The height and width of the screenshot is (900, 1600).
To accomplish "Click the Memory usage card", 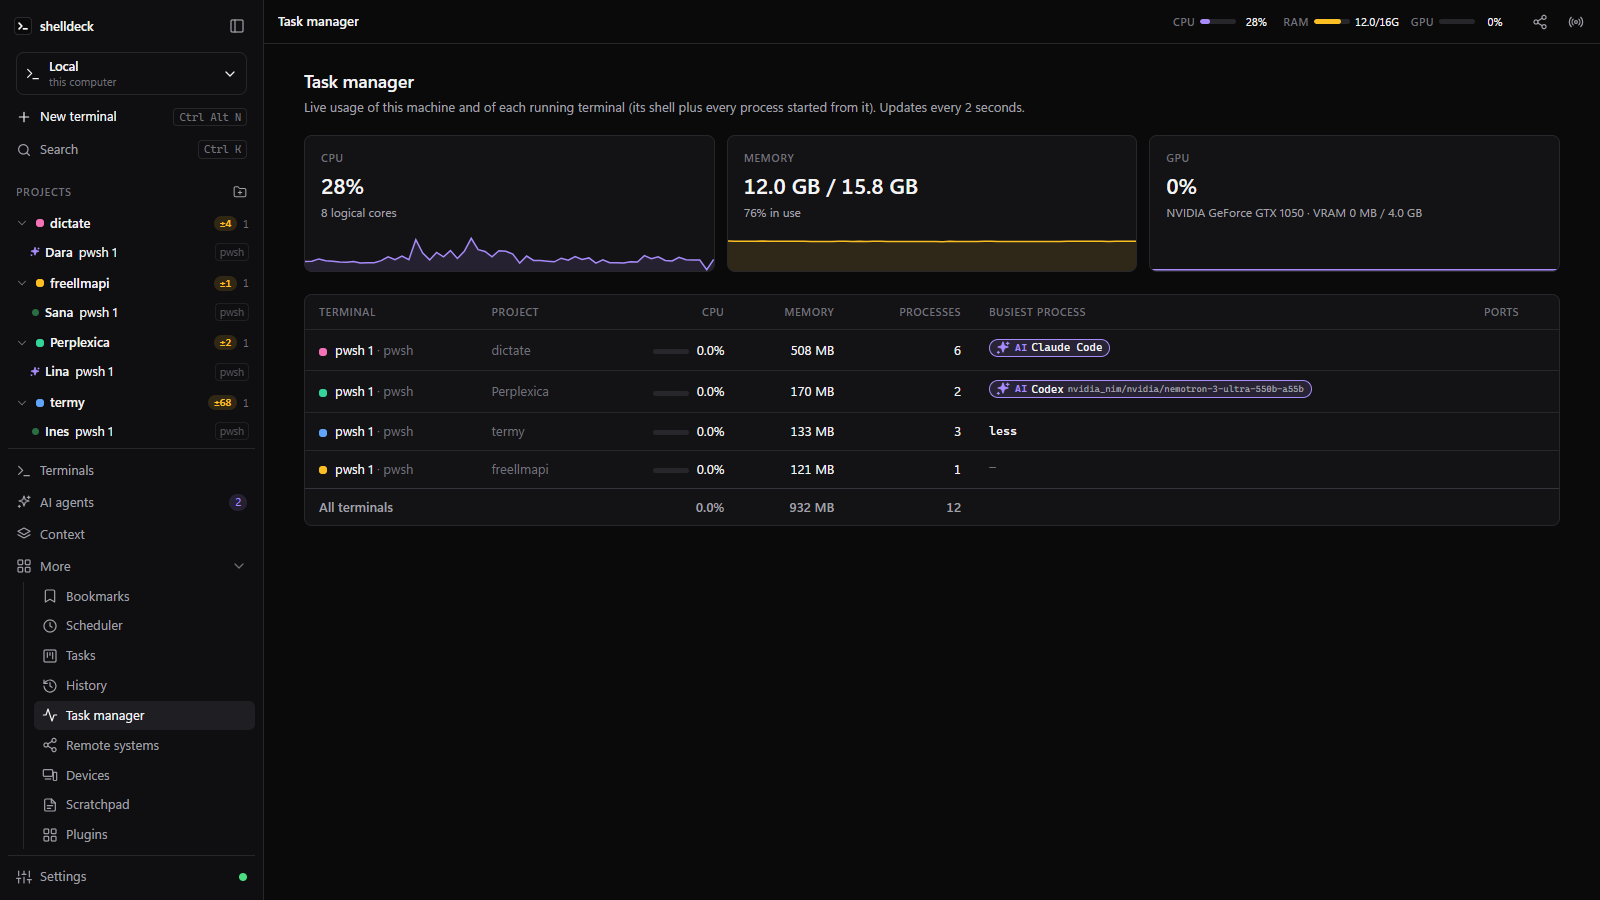I will [x=932, y=204].
